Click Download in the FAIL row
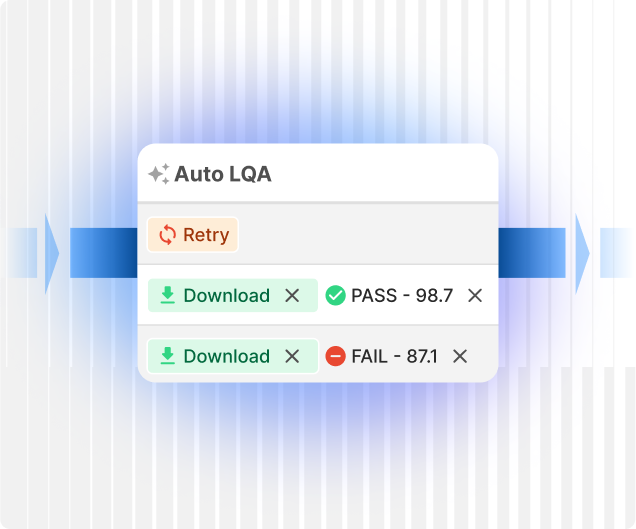The height and width of the screenshot is (529, 636). (226, 356)
